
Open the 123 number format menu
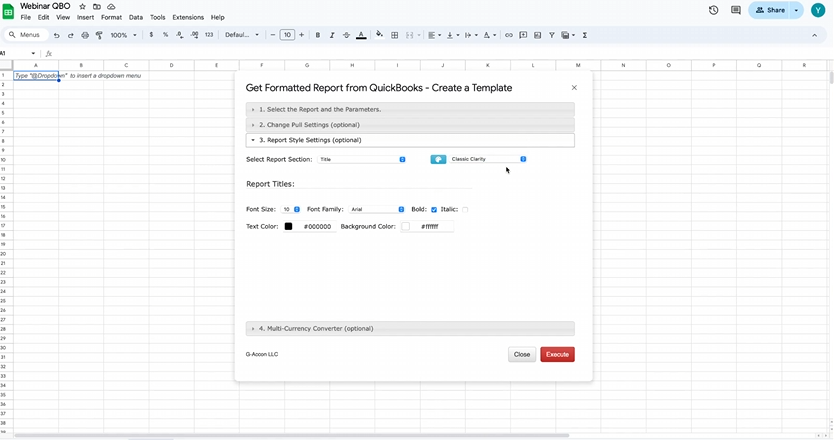click(208, 35)
